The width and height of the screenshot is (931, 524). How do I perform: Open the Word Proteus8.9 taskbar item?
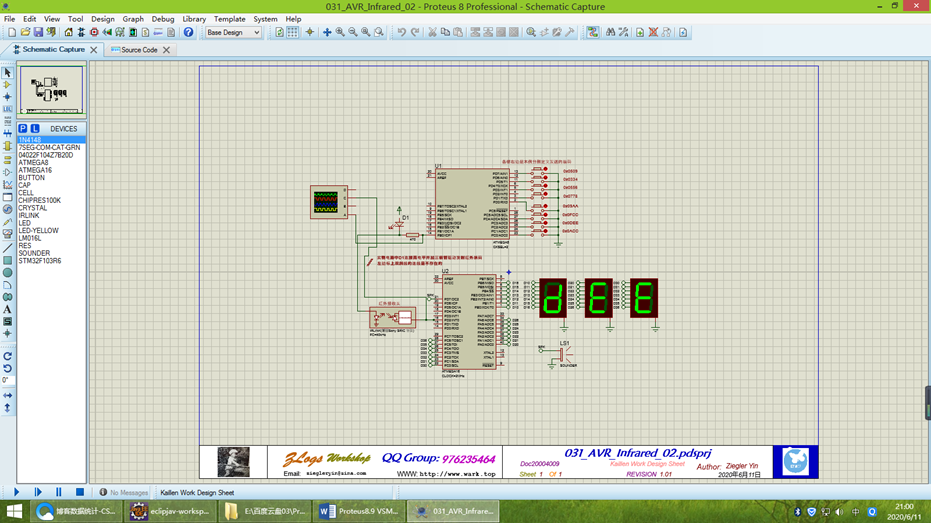(359, 511)
